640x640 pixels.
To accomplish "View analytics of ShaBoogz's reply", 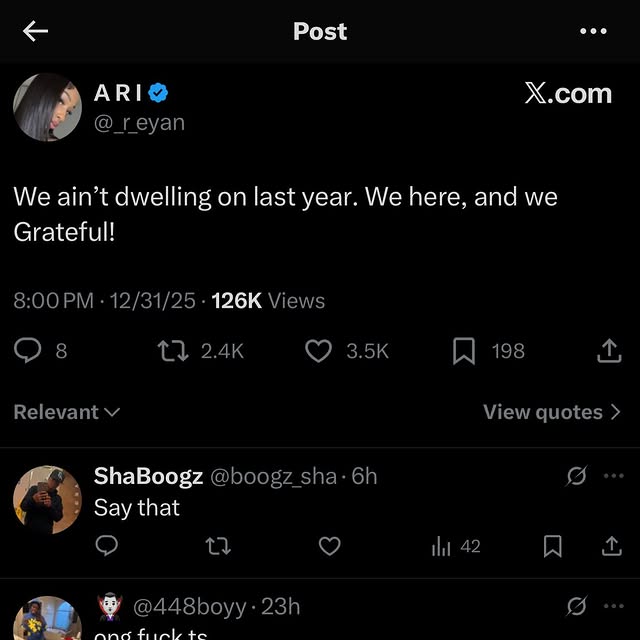I will (x=441, y=546).
